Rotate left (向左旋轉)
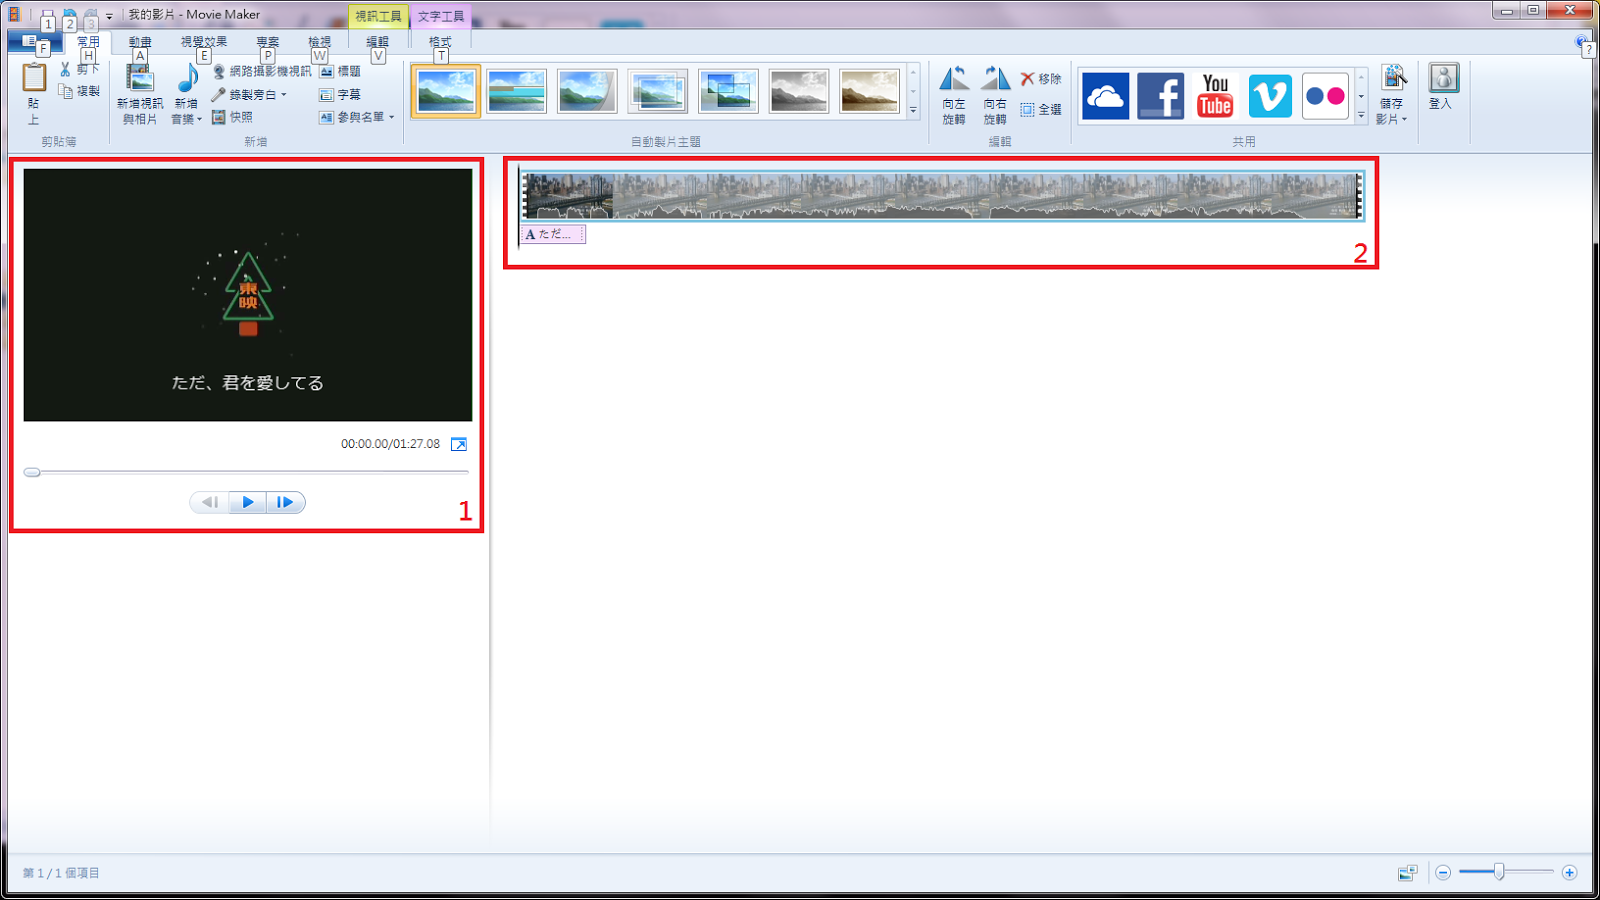 pyautogui.click(x=954, y=95)
